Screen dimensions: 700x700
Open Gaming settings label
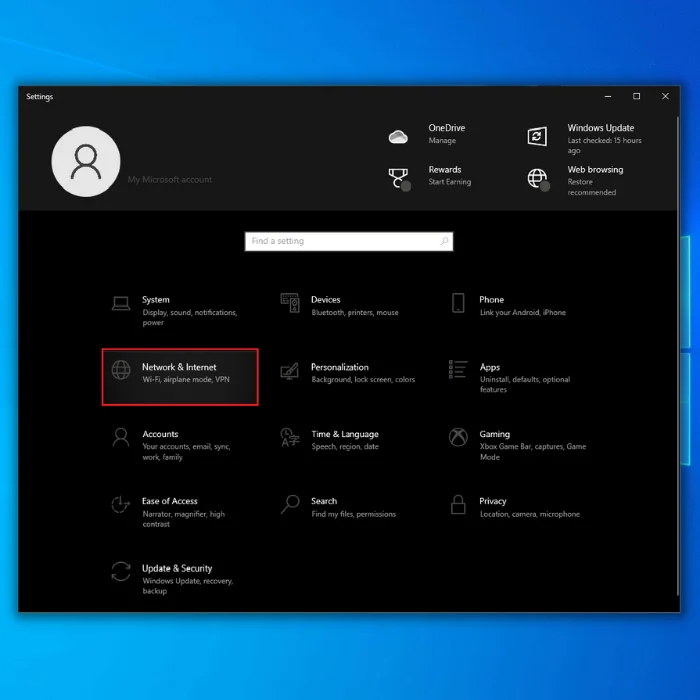click(x=495, y=434)
